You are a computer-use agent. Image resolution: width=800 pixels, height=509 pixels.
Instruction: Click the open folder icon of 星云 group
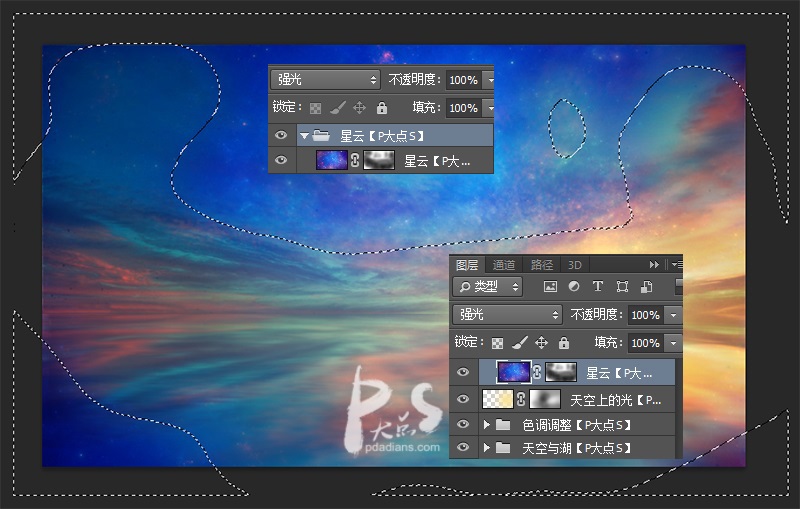(321, 135)
